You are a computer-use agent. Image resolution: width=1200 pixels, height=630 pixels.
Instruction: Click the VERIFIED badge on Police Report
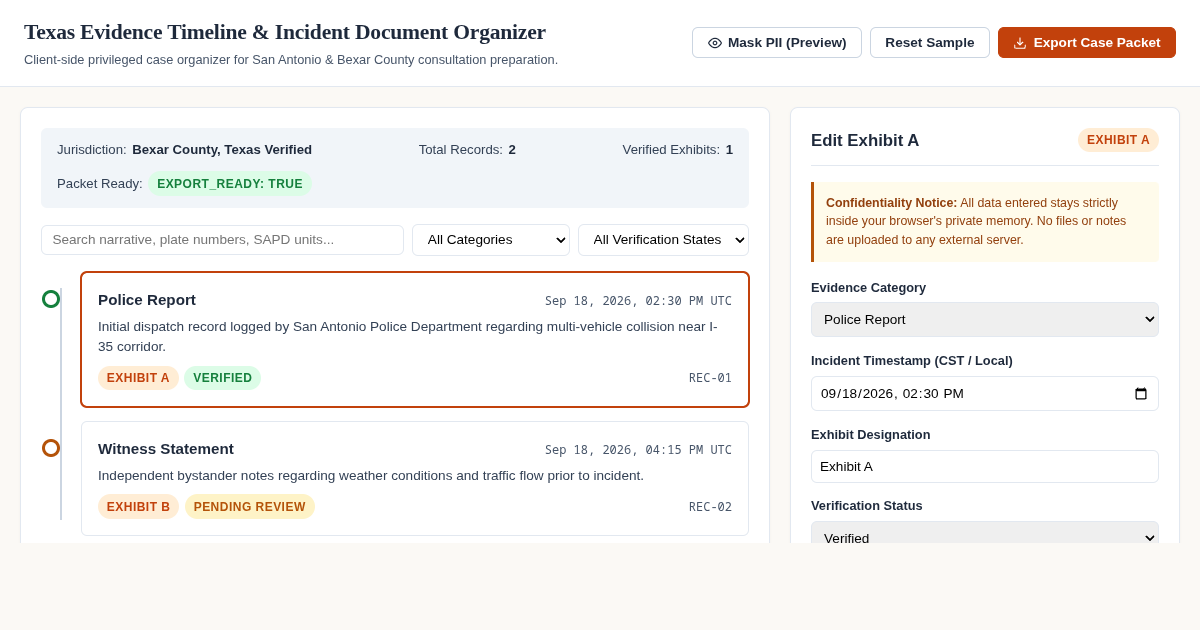tap(222, 378)
